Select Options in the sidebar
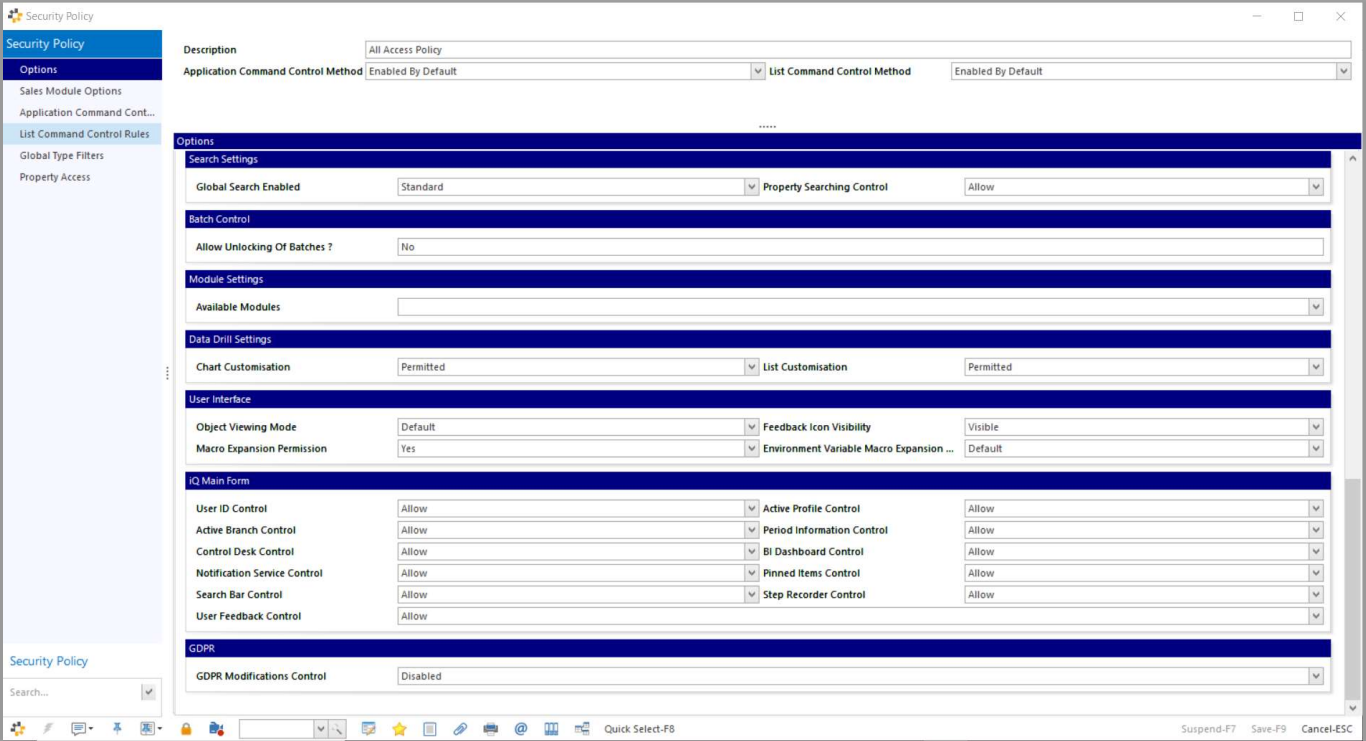Screen dimensions: 1366x741 [82, 69]
